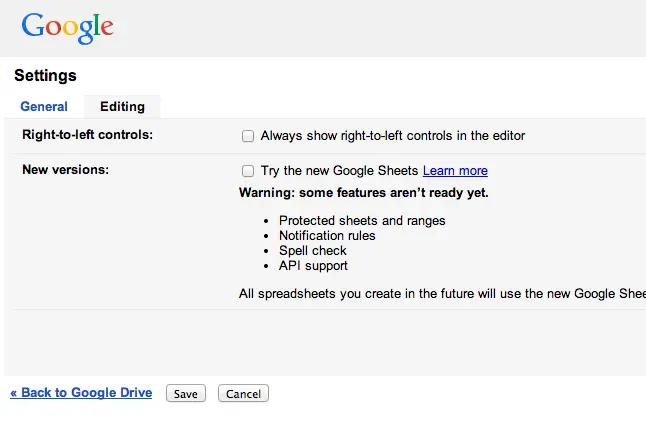Viewport: 646px width, 422px height.
Task: Click the Google logo
Action: click(68, 27)
